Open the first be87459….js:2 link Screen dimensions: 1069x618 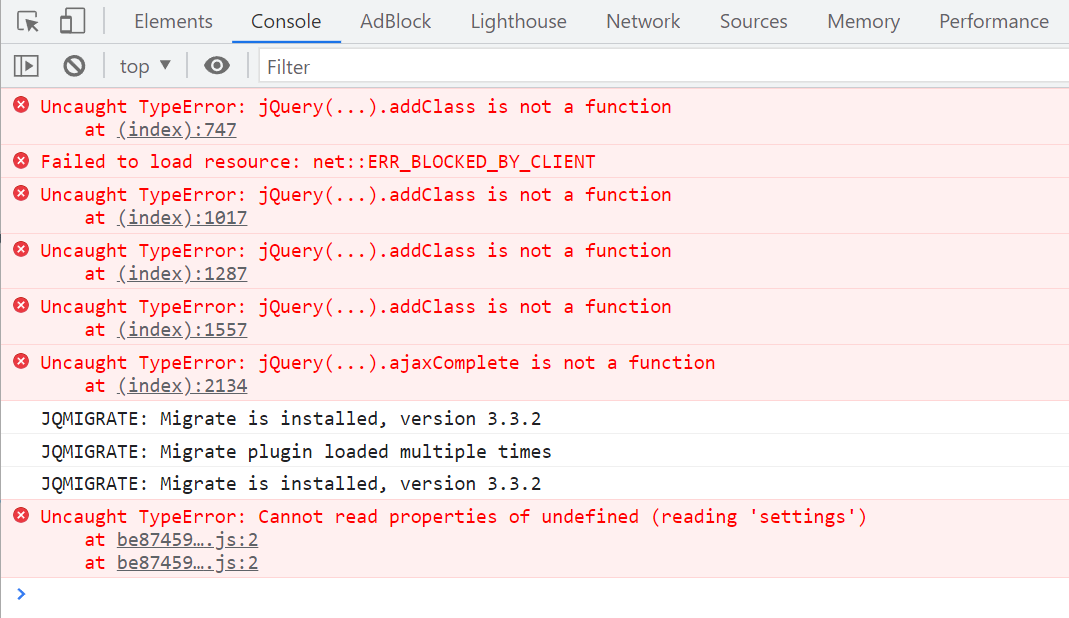click(187, 540)
